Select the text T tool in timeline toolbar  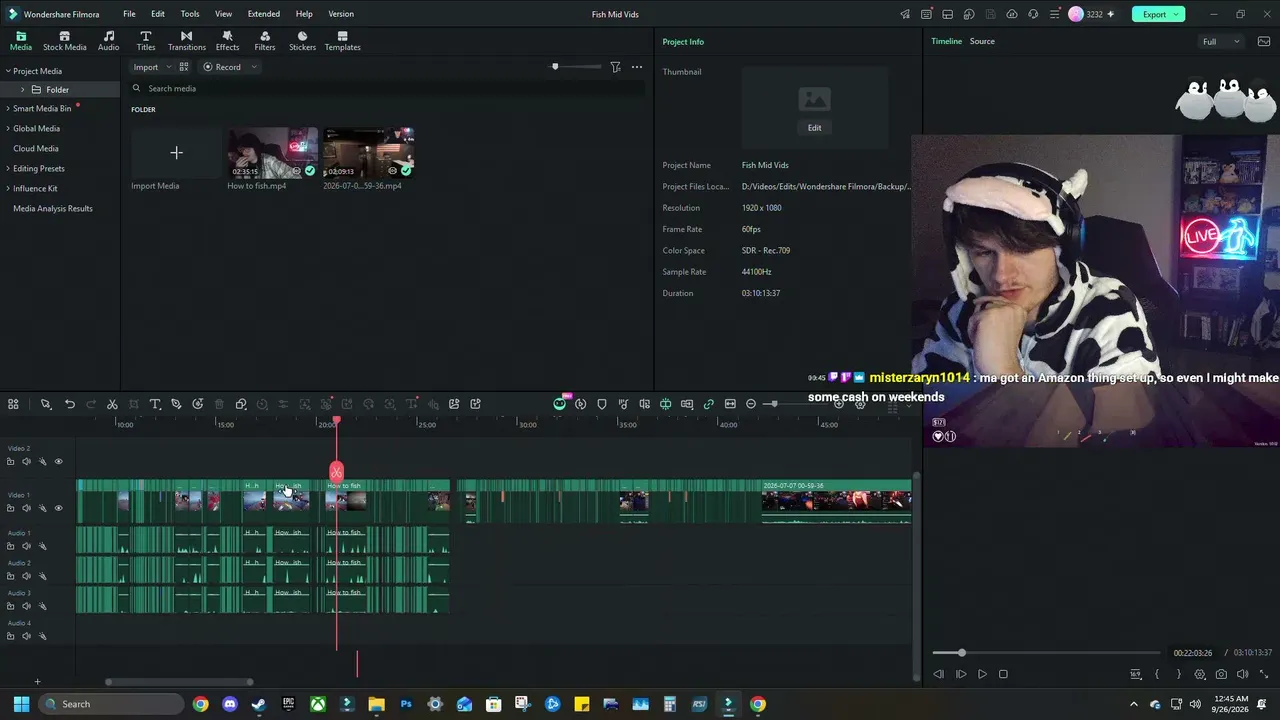click(x=155, y=404)
